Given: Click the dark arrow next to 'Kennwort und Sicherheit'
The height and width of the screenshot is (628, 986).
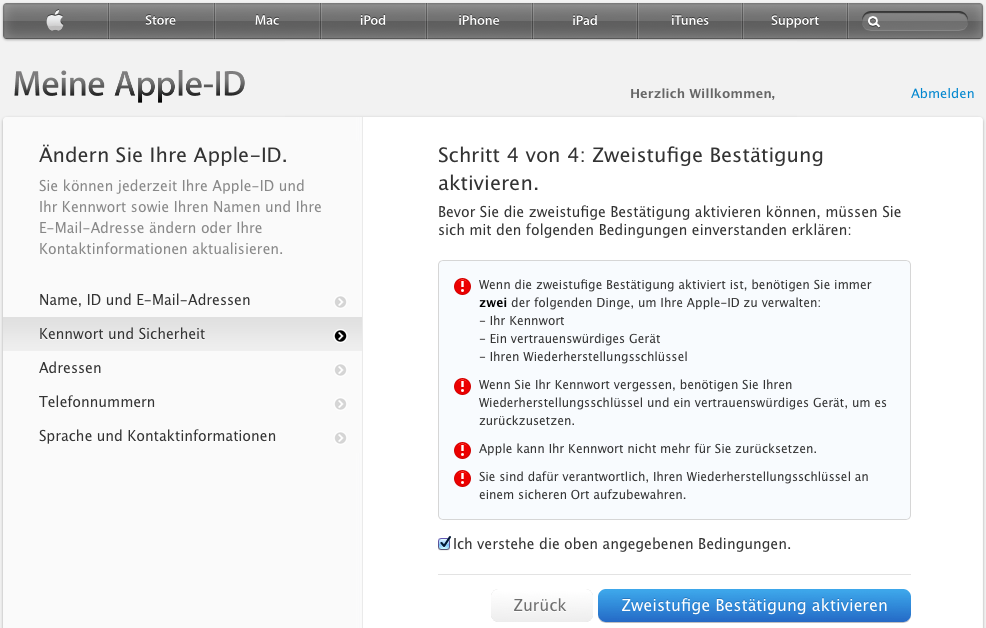Looking at the screenshot, I should tap(340, 336).
